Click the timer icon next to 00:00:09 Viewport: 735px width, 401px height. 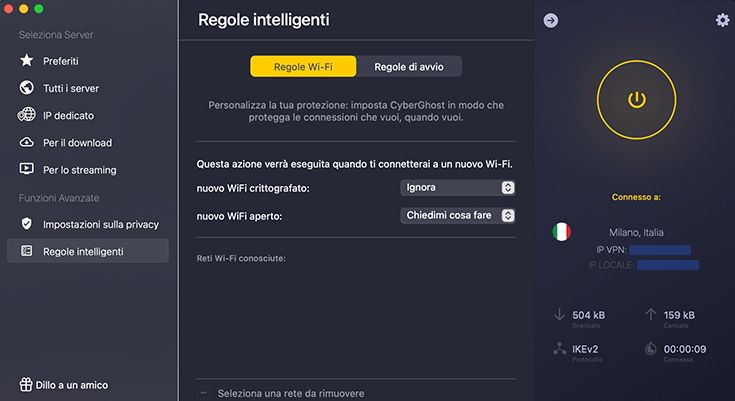[x=651, y=348]
